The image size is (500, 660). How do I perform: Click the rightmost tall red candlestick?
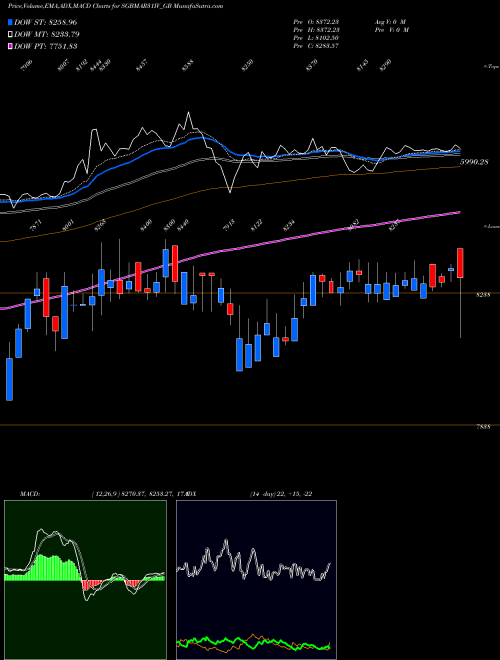(460, 263)
